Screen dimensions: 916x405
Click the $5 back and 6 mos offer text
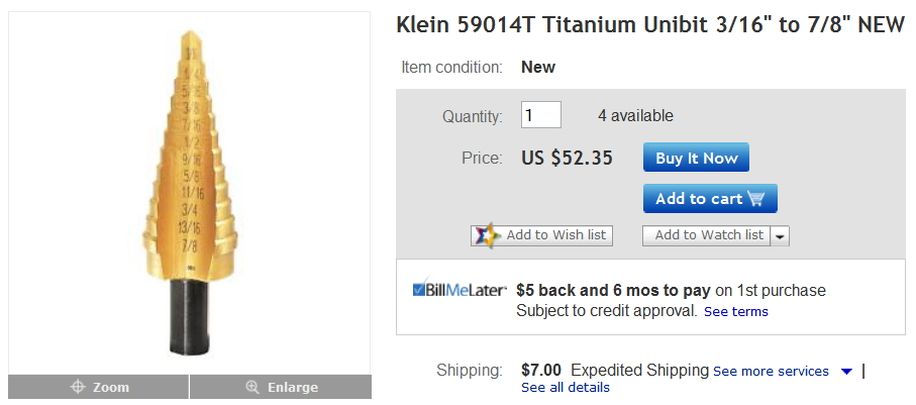click(x=613, y=290)
